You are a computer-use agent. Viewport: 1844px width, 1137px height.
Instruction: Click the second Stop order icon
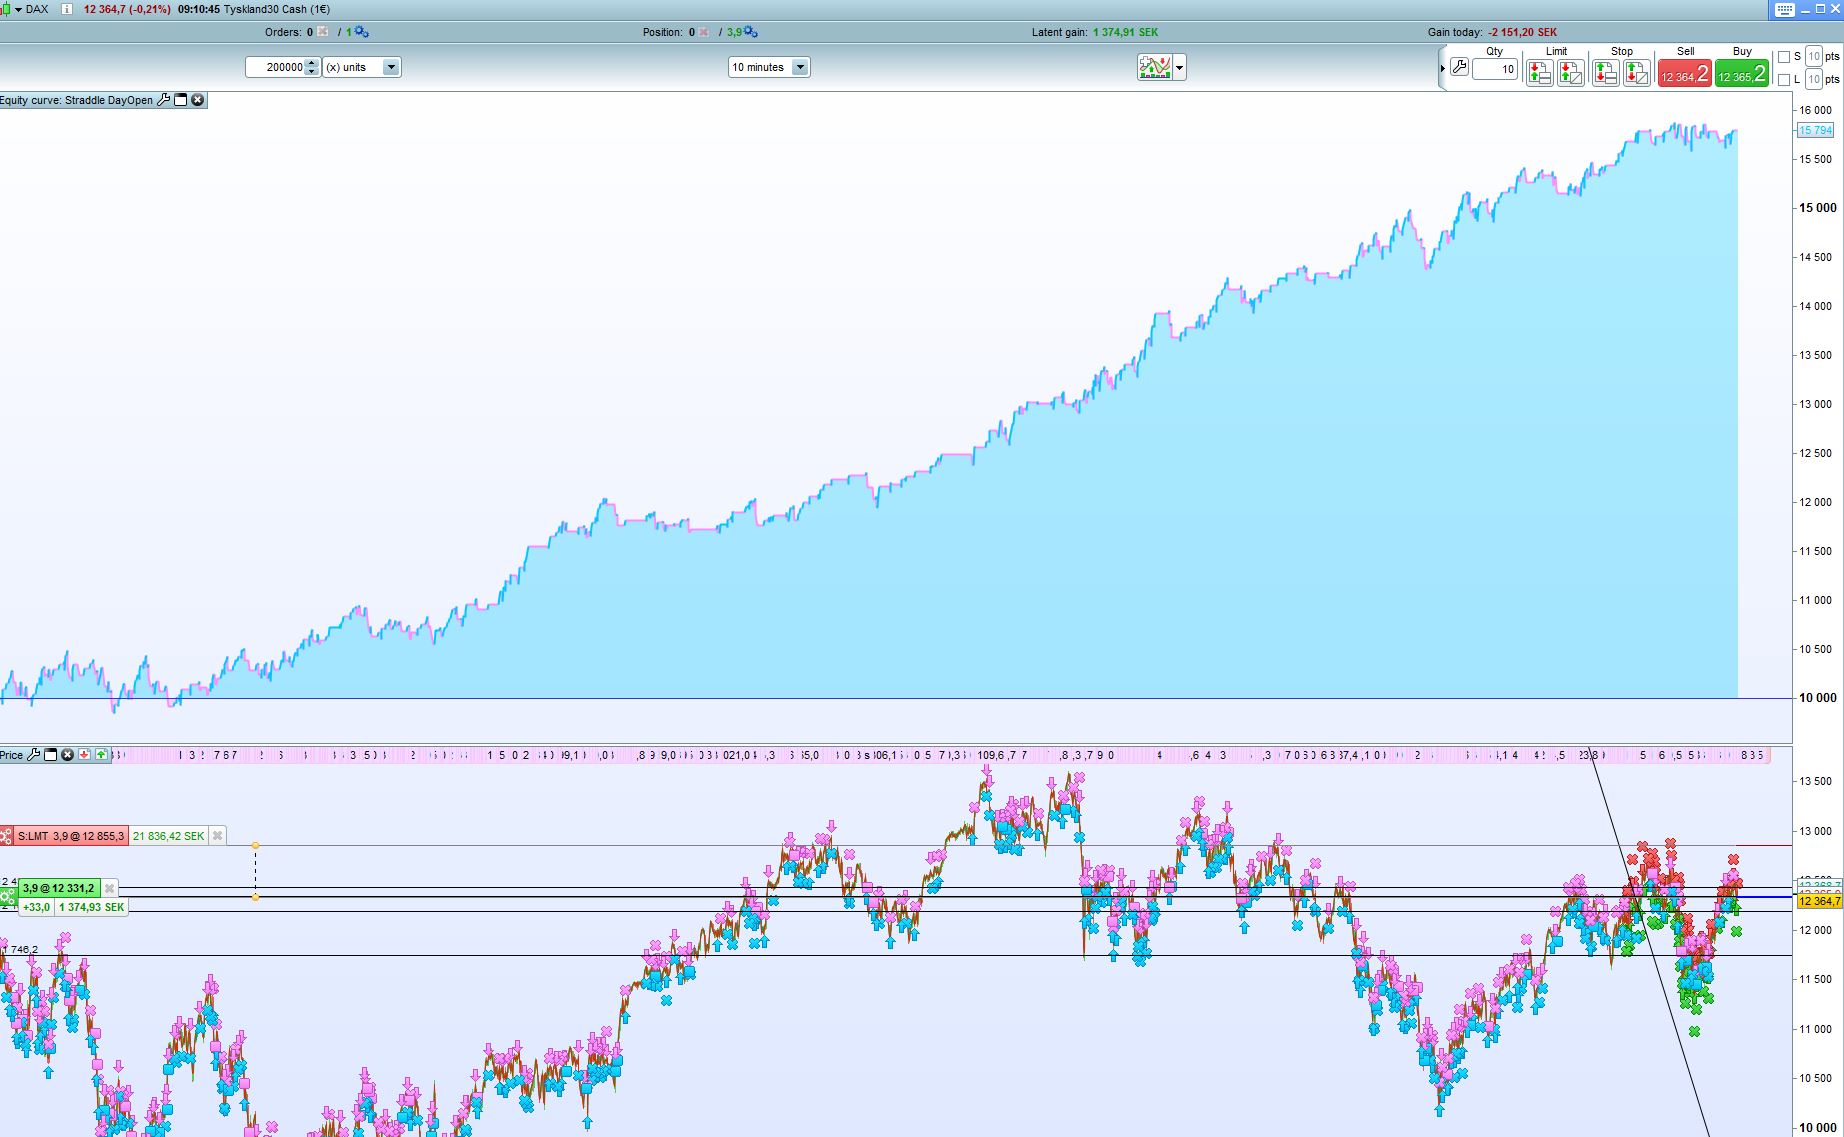point(1637,73)
